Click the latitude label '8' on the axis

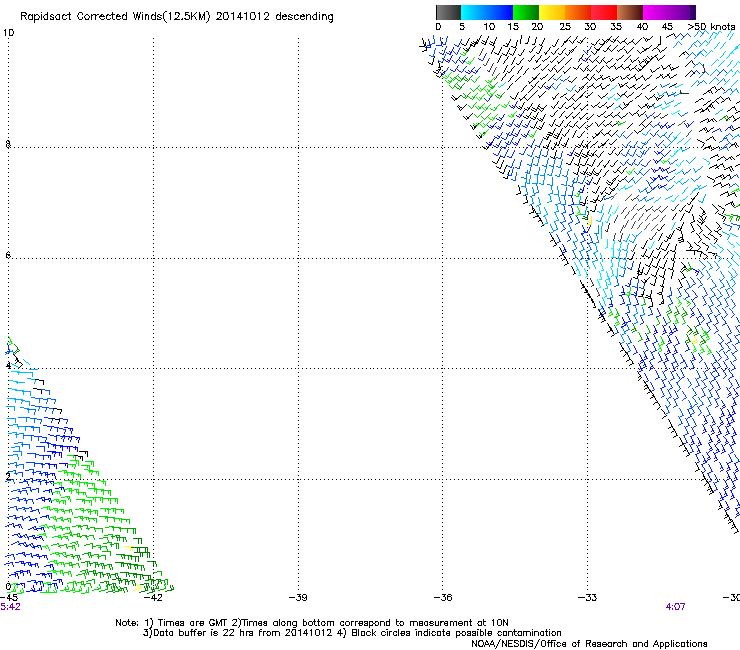coord(8,144)
